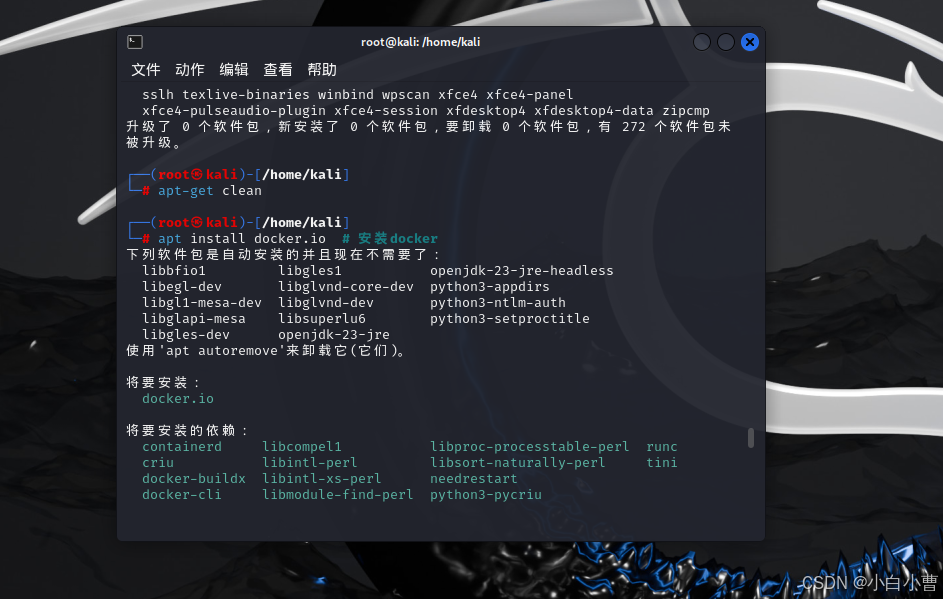This screenshot has height=599, width=943.
Task: Open the 文件 menu
Action: pyautogui.click(x=146, y=70)
